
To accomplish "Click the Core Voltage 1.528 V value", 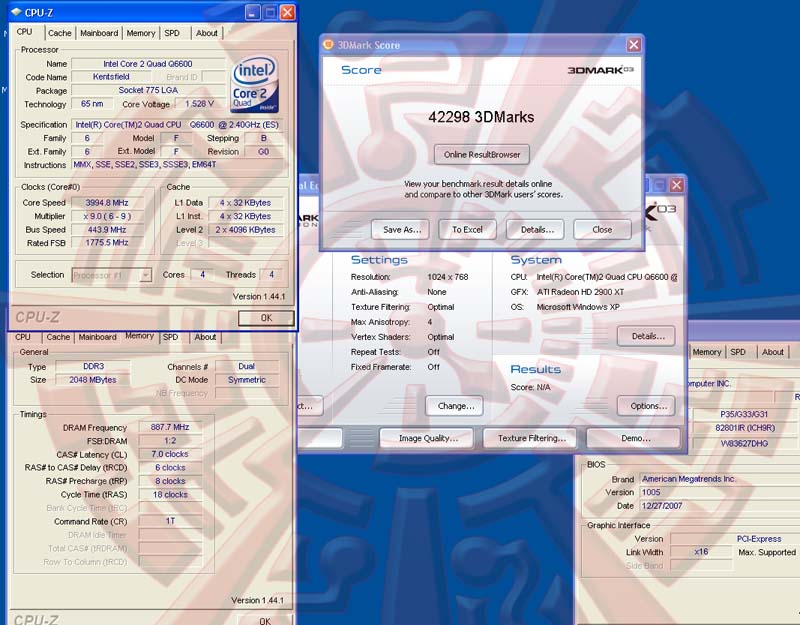I will [198, 104].
